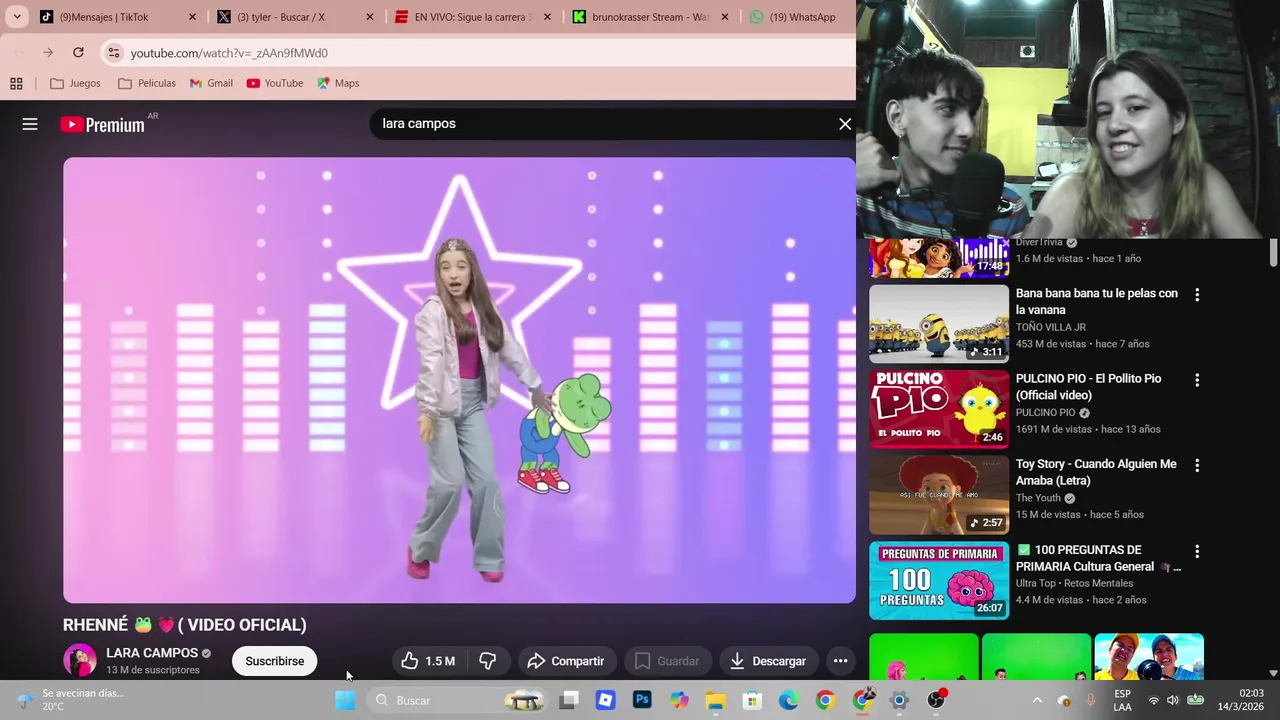The width and height of the screenshot is (1280, 720).
Task: Click 'The Youth' channel name
Action: [x=1038, y=498]
